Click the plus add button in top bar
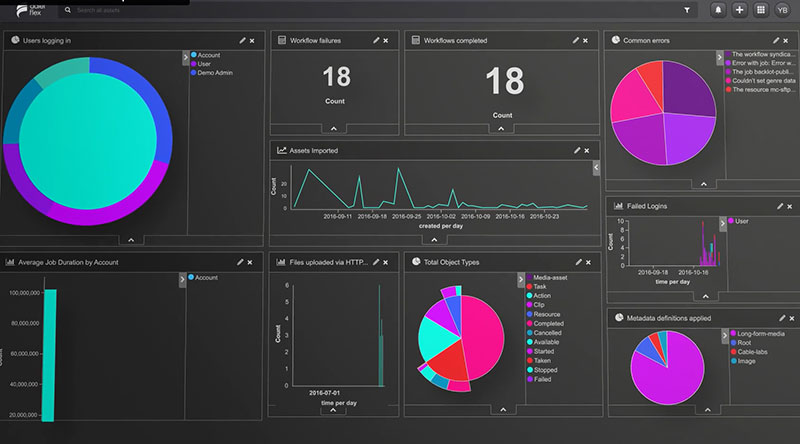 (x=739, y=10)
